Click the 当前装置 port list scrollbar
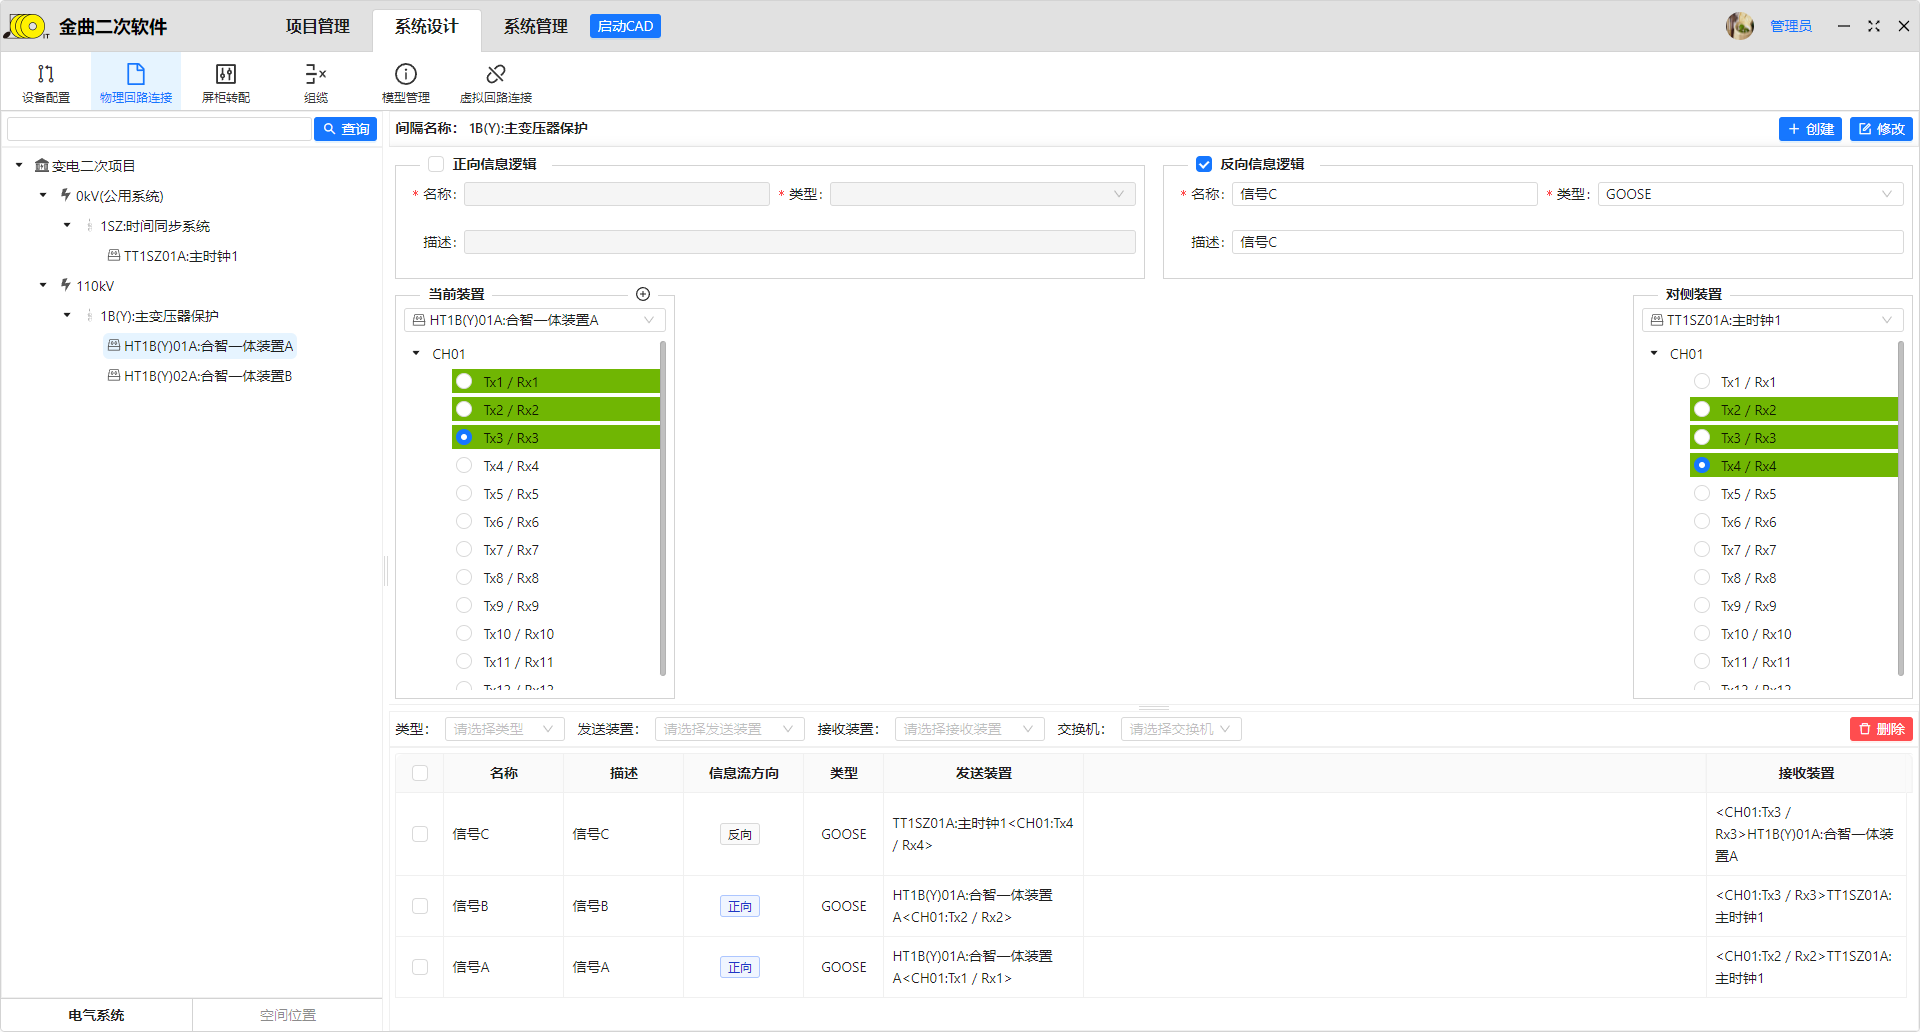Screen dimensions: 1920x1032 662,510
